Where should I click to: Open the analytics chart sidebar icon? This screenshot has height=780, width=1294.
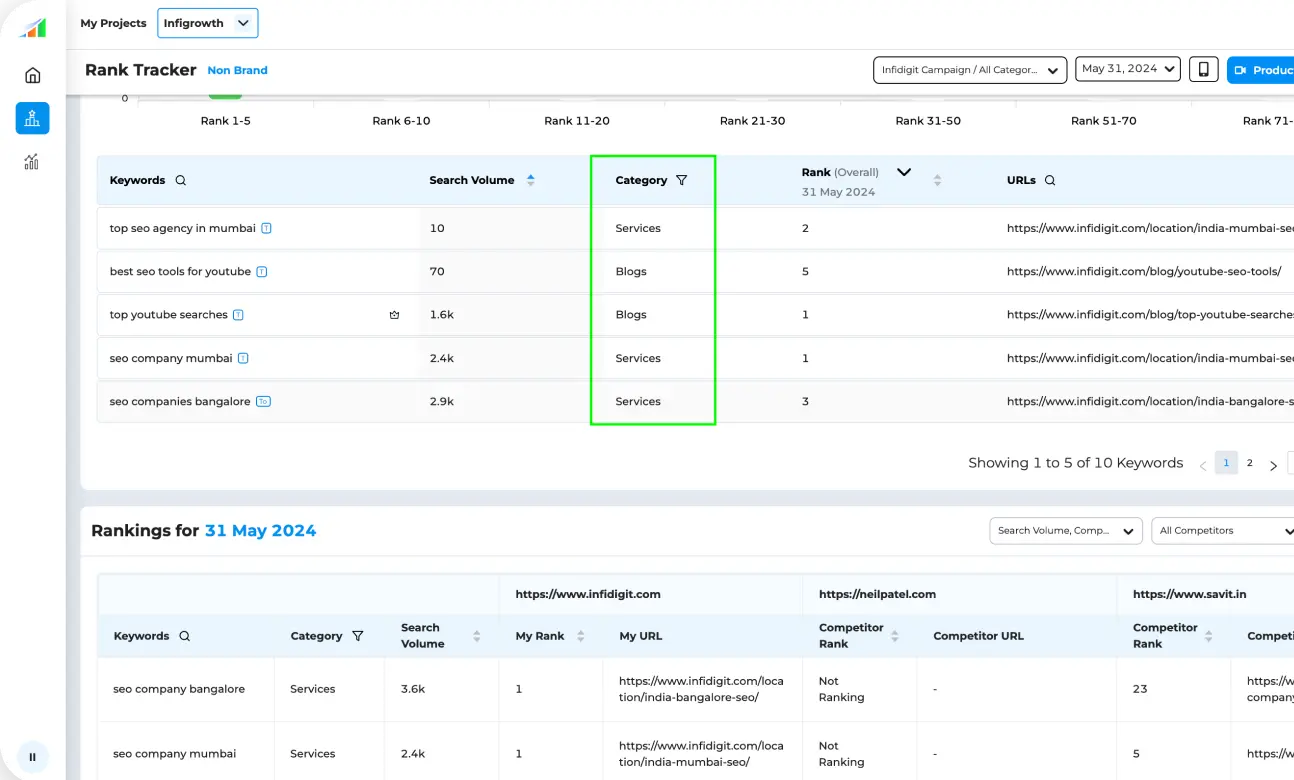pos(32,161)
